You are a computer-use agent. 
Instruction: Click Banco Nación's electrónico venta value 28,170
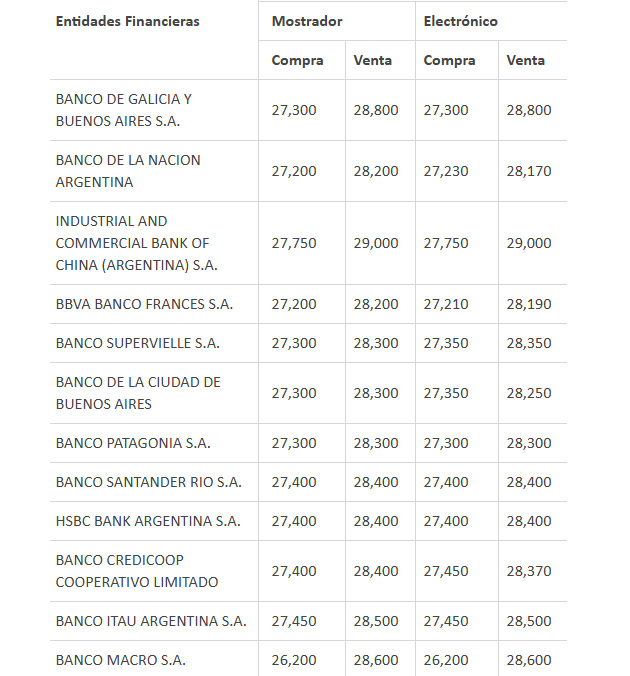pyautogui.click(x=529, y=171)
